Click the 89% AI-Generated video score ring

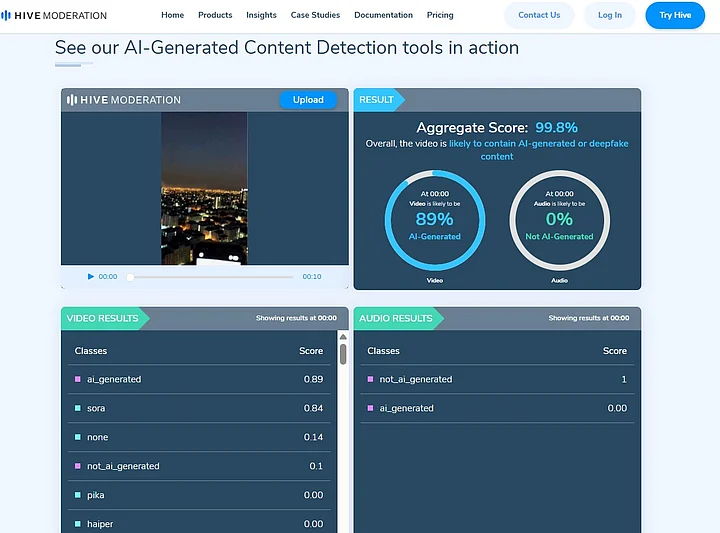click(435, 219)
